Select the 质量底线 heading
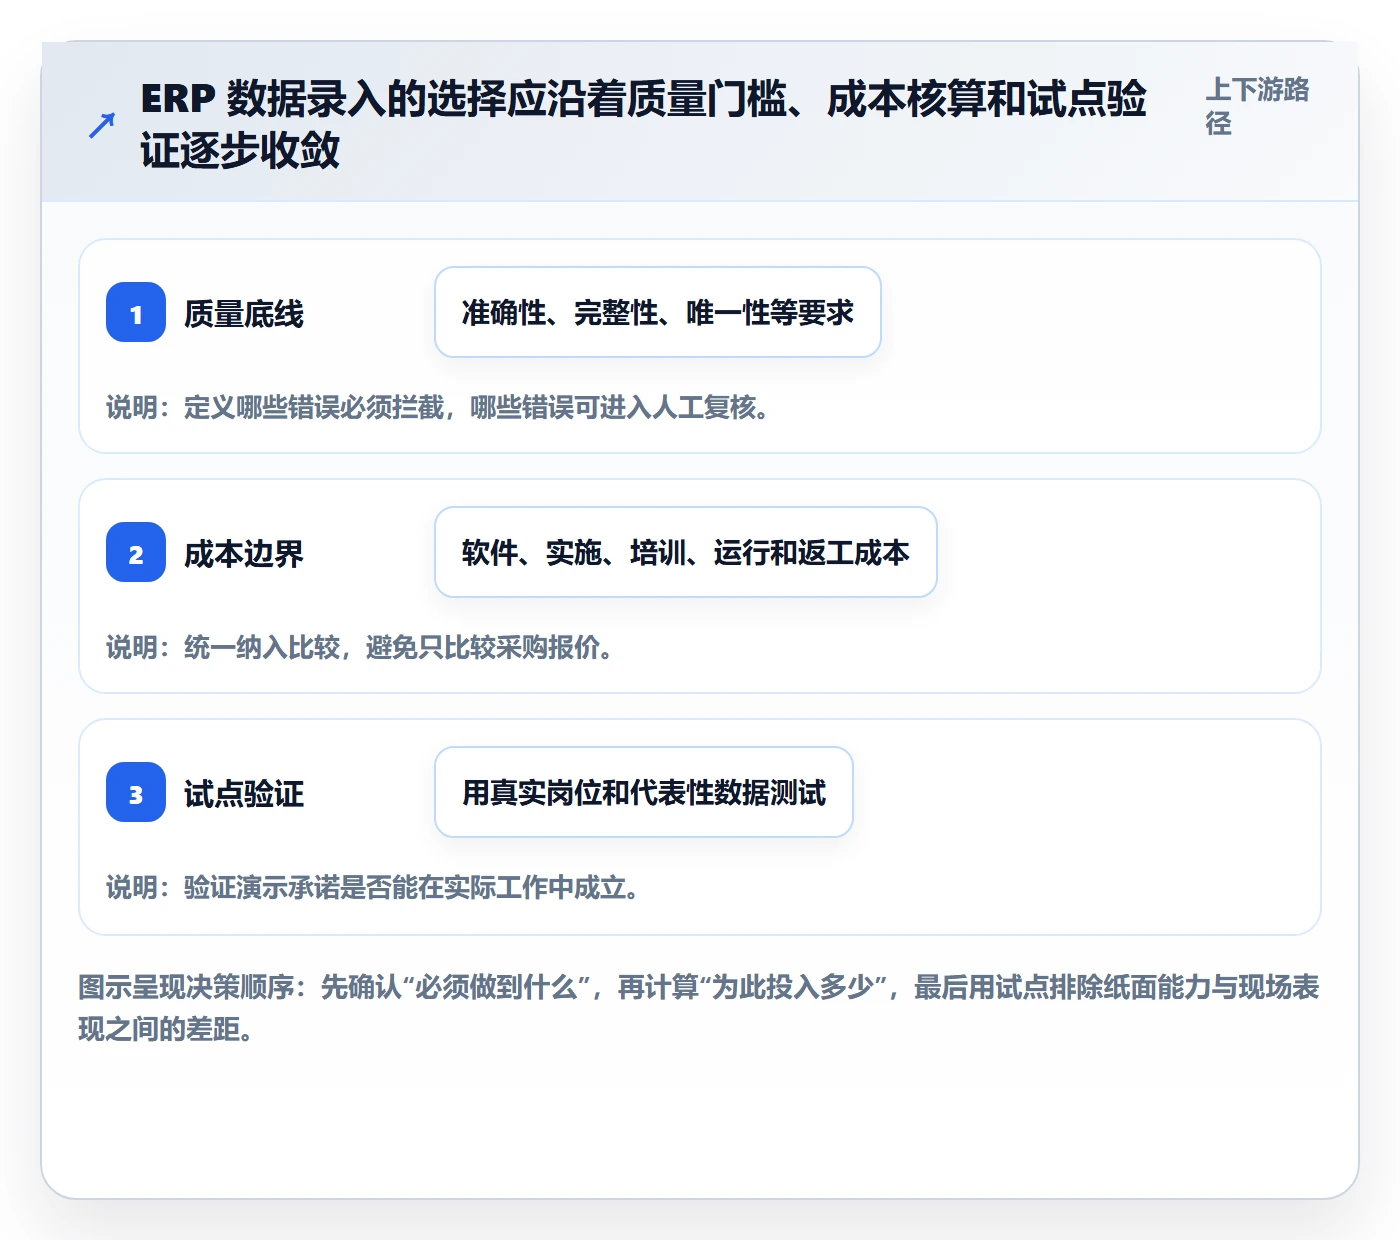Viewport: 1400px width, 1240px height. 244,314
